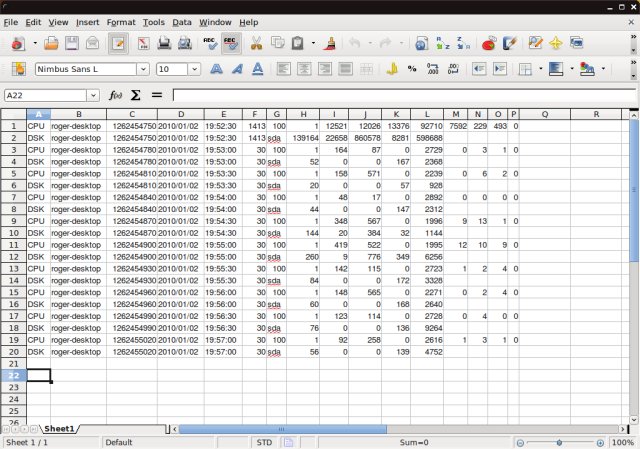Click the zoom out minus button
This screenshot has width=640, height=449.
pos(520,442)
